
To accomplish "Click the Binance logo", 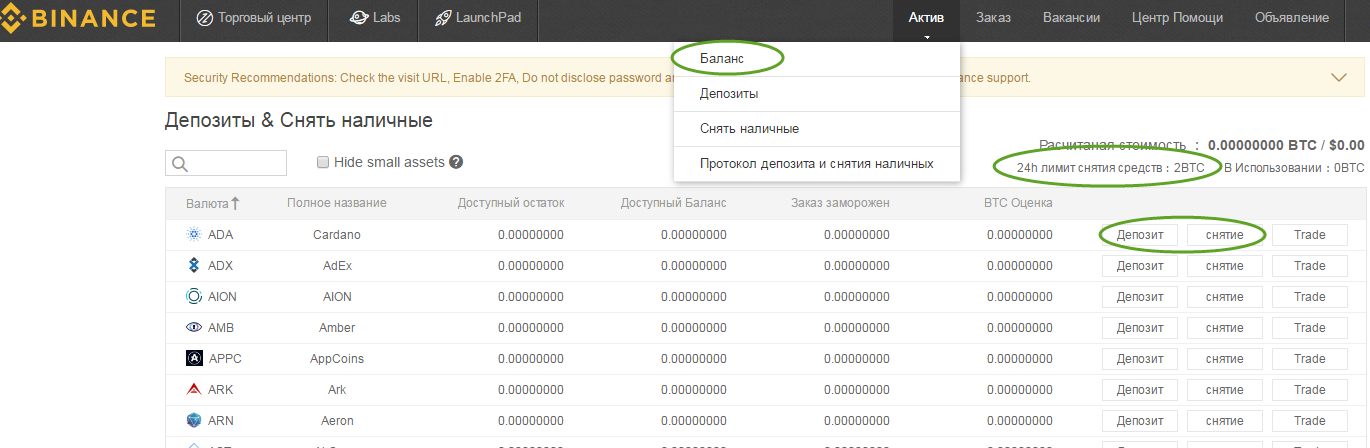I will point(78,19).
